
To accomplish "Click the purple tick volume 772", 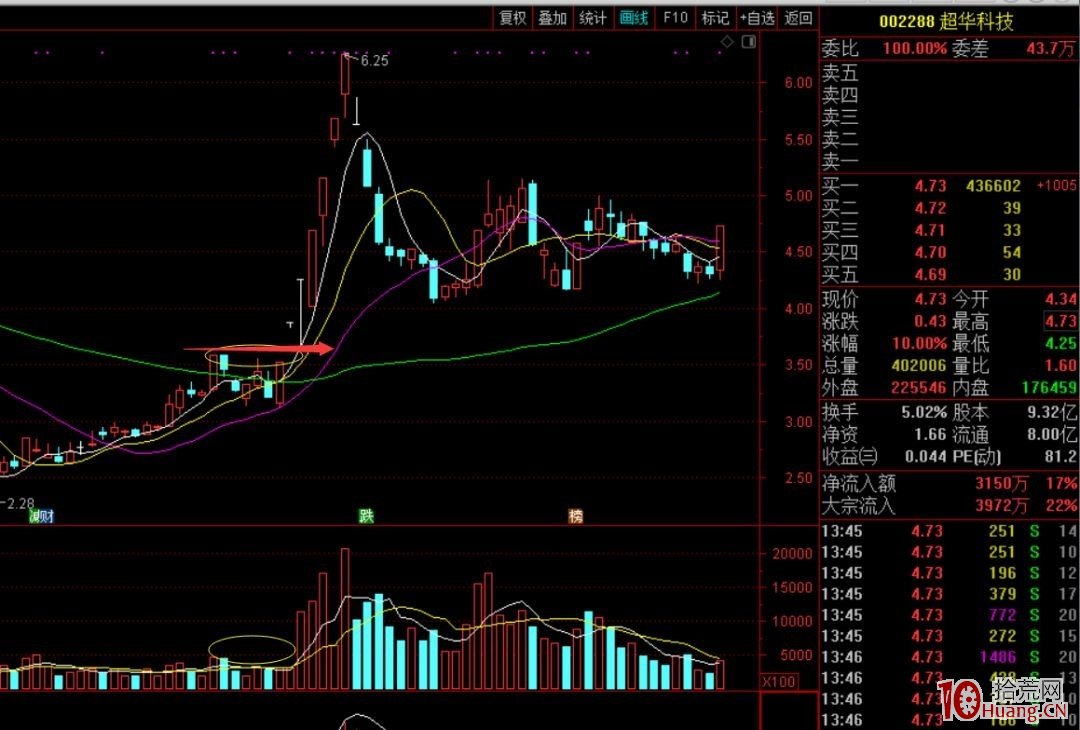I will click(1002, 614).
